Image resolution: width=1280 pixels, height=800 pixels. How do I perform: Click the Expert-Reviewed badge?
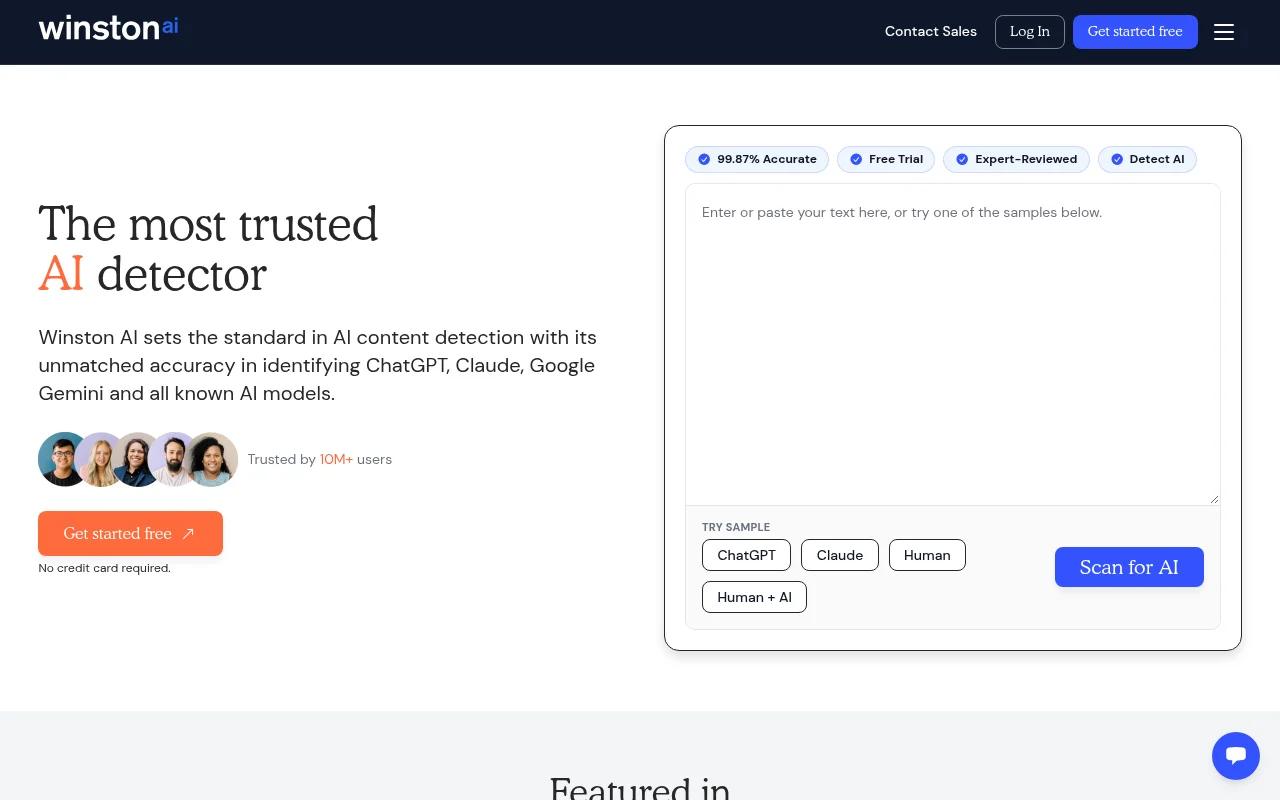click(1016, 159)
